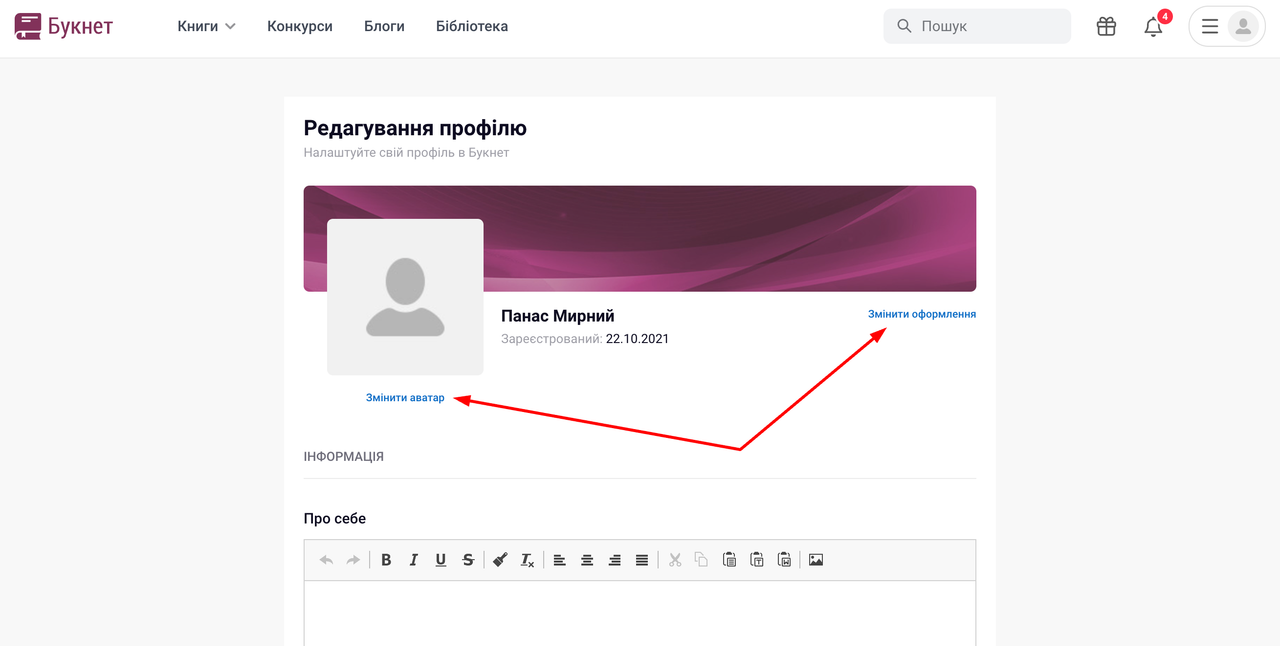
Task: Click the Пошук search field
Action: pos(977,26)
